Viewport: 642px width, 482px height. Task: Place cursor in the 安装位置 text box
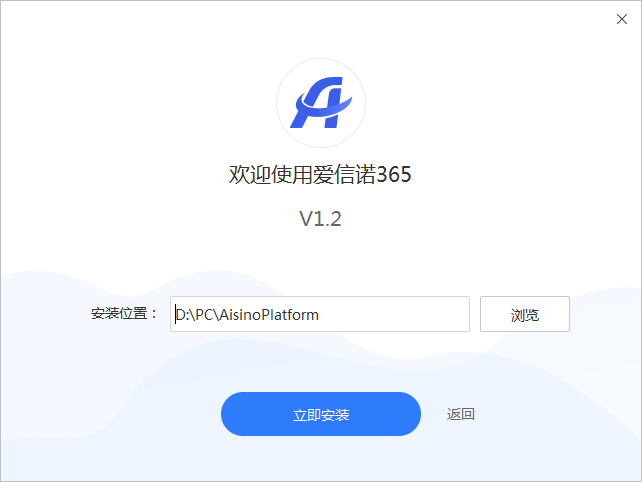click(x=320, y=314)
